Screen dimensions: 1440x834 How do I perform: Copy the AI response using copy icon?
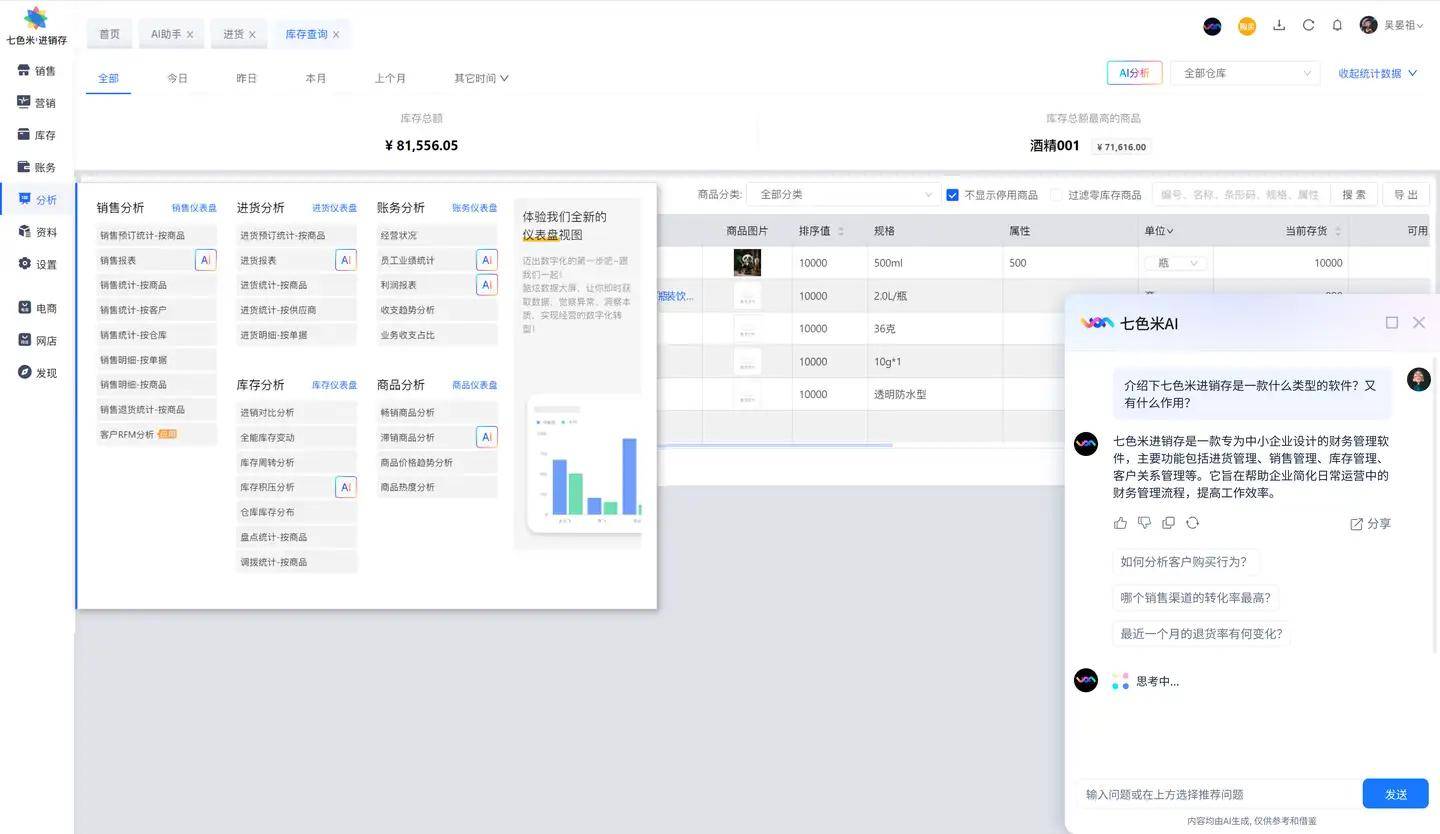(1168, 523)
